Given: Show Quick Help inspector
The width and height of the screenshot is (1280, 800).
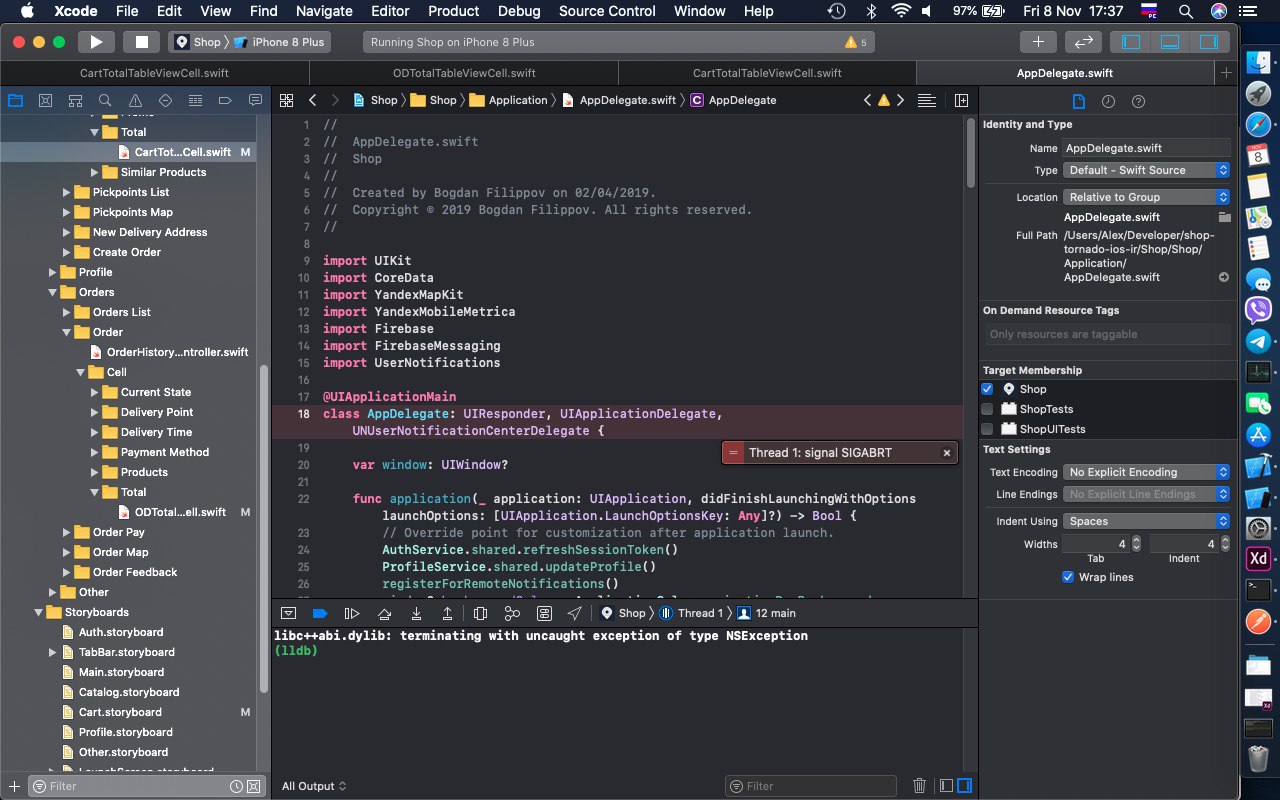Looking at the screenshot, I should pyautogui.click(x=1138, y=101).
